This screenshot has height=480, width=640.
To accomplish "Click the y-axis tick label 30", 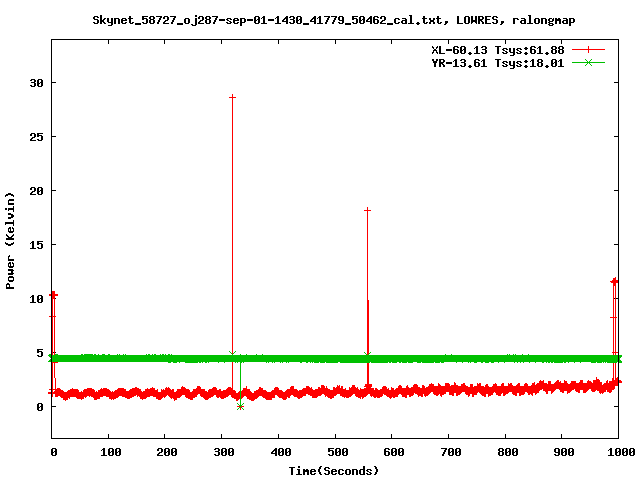I will coord(36,83).
